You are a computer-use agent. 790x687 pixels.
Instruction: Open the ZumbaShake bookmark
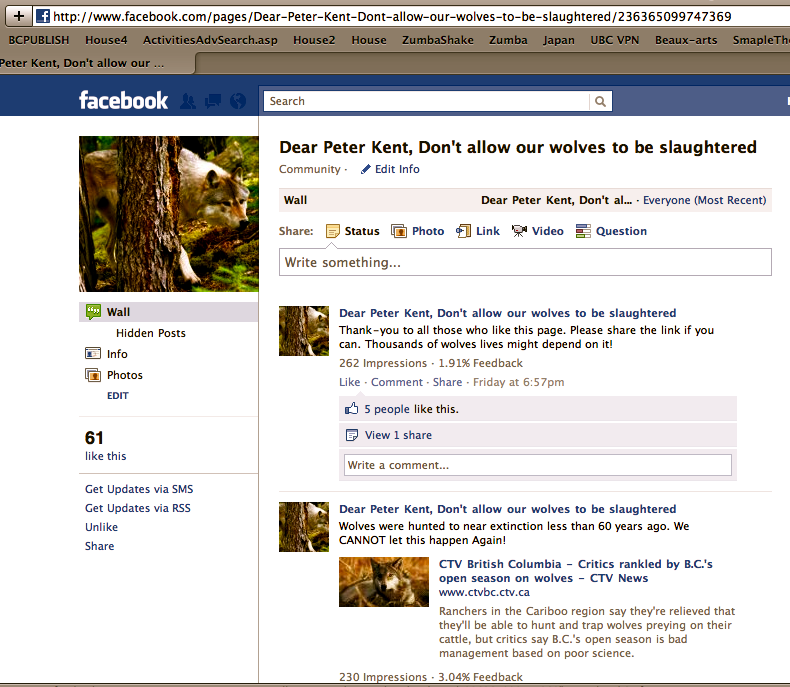pos(437,40)
